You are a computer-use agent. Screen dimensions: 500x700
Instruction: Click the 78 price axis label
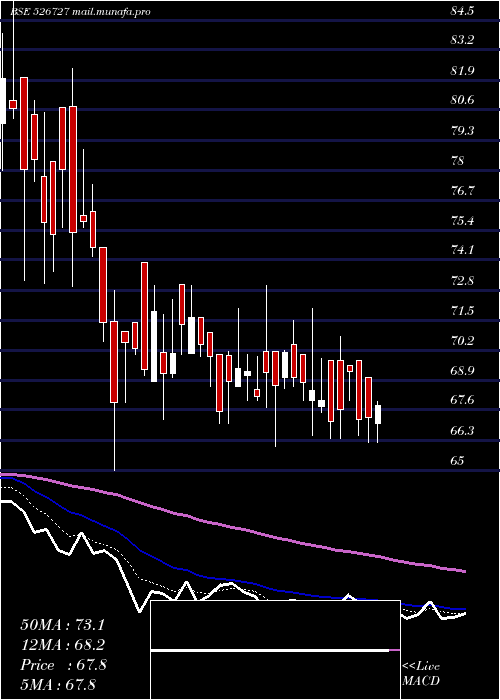(458, 160)
